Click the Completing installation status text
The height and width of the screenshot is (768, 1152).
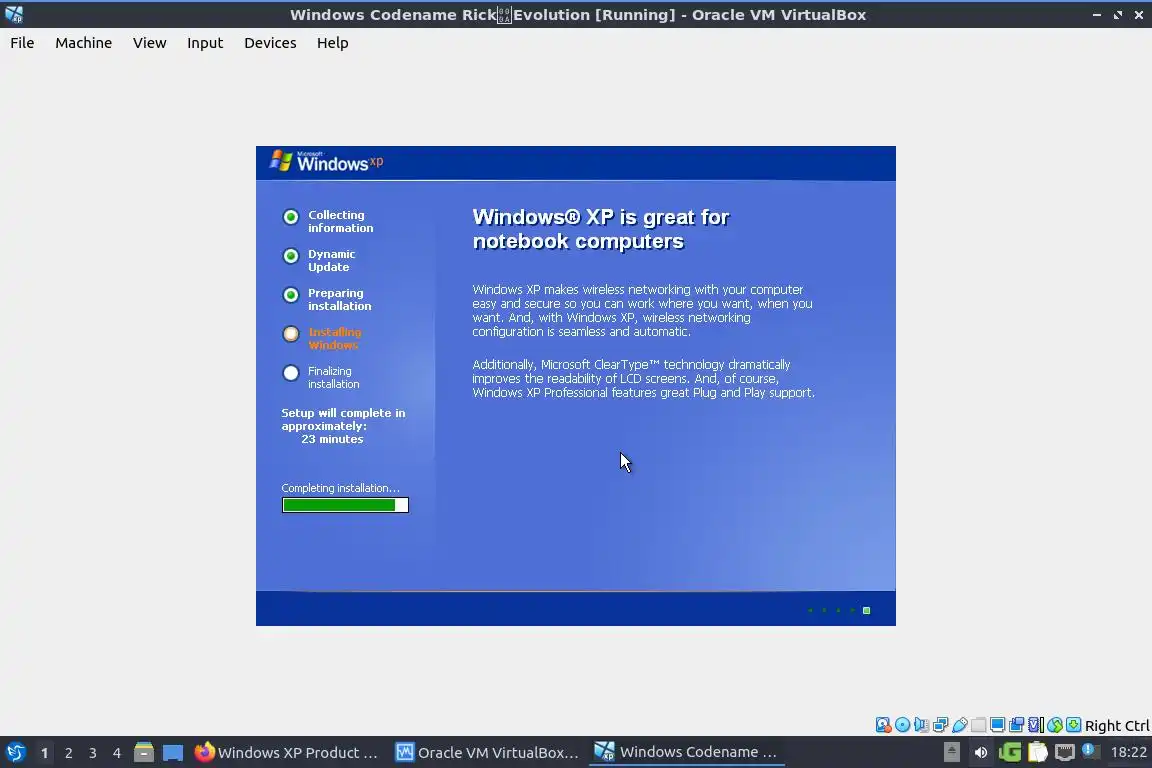(340, 488)
